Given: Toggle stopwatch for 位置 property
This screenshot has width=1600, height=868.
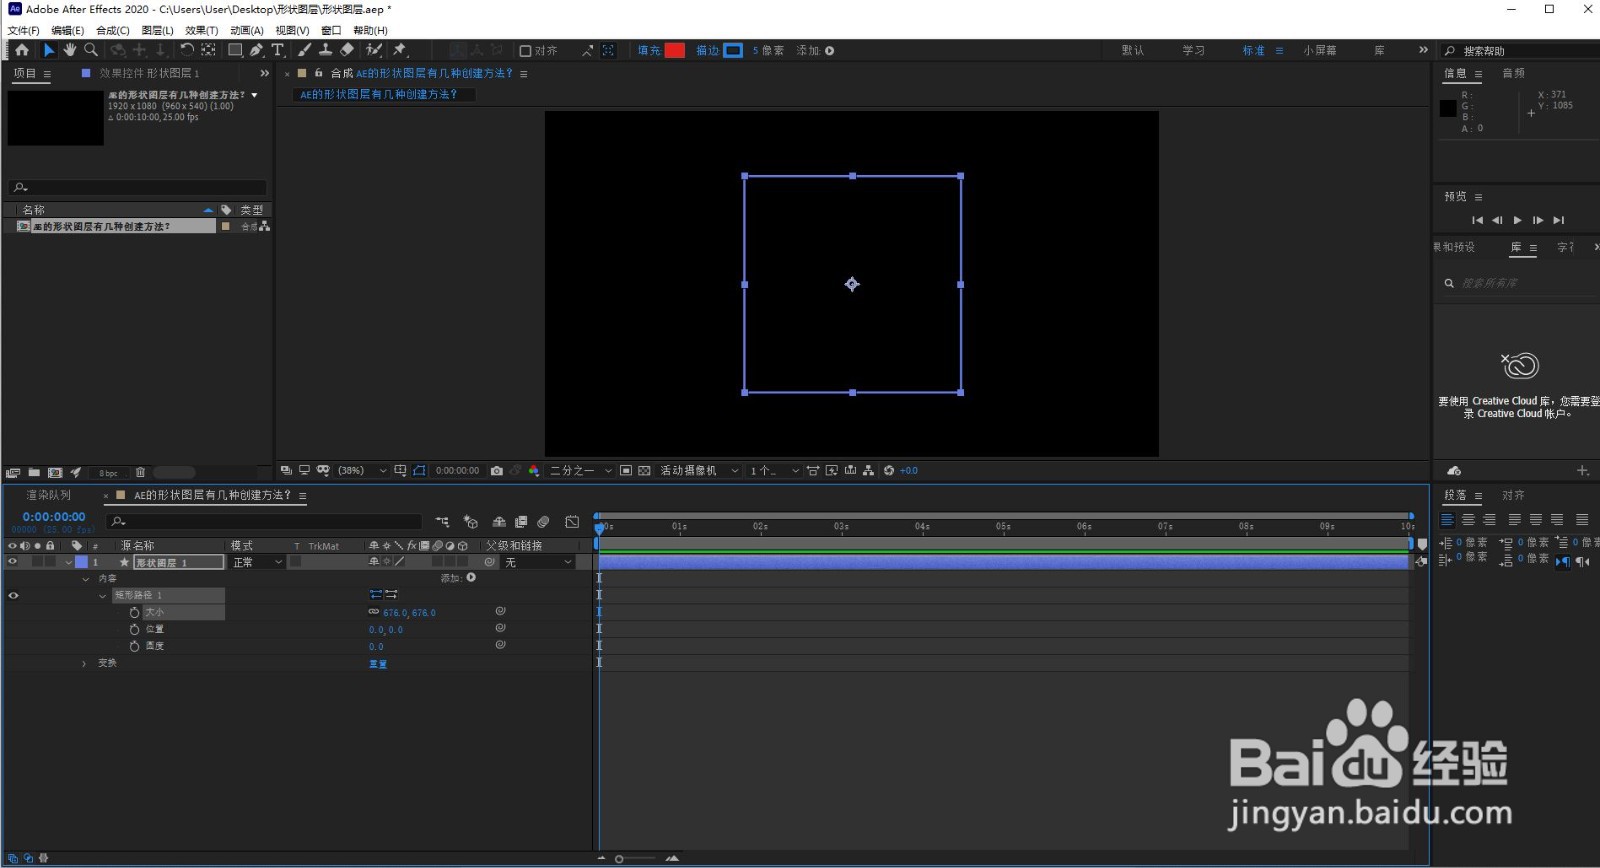Looking at the screenshot, I should 134,629.
